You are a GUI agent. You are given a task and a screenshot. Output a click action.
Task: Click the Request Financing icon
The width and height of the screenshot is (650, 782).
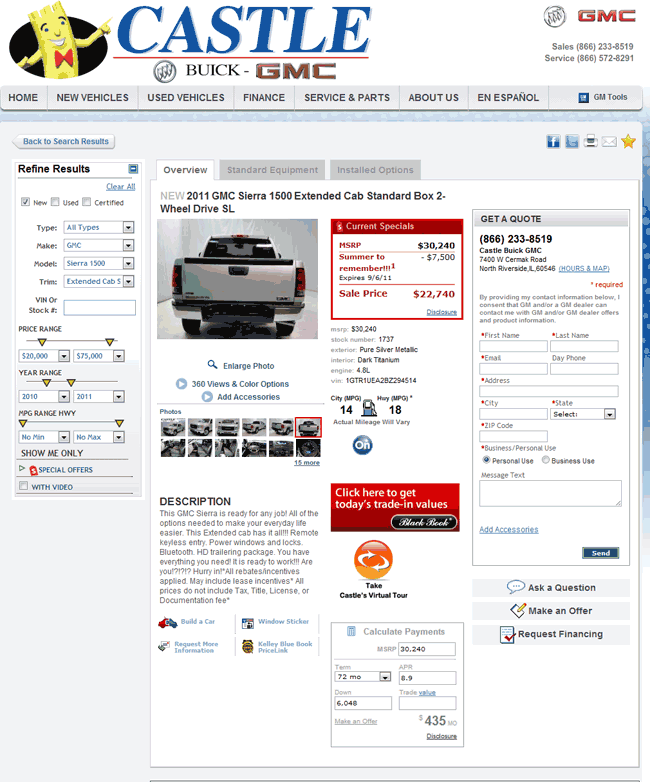(x=507, y=634)
